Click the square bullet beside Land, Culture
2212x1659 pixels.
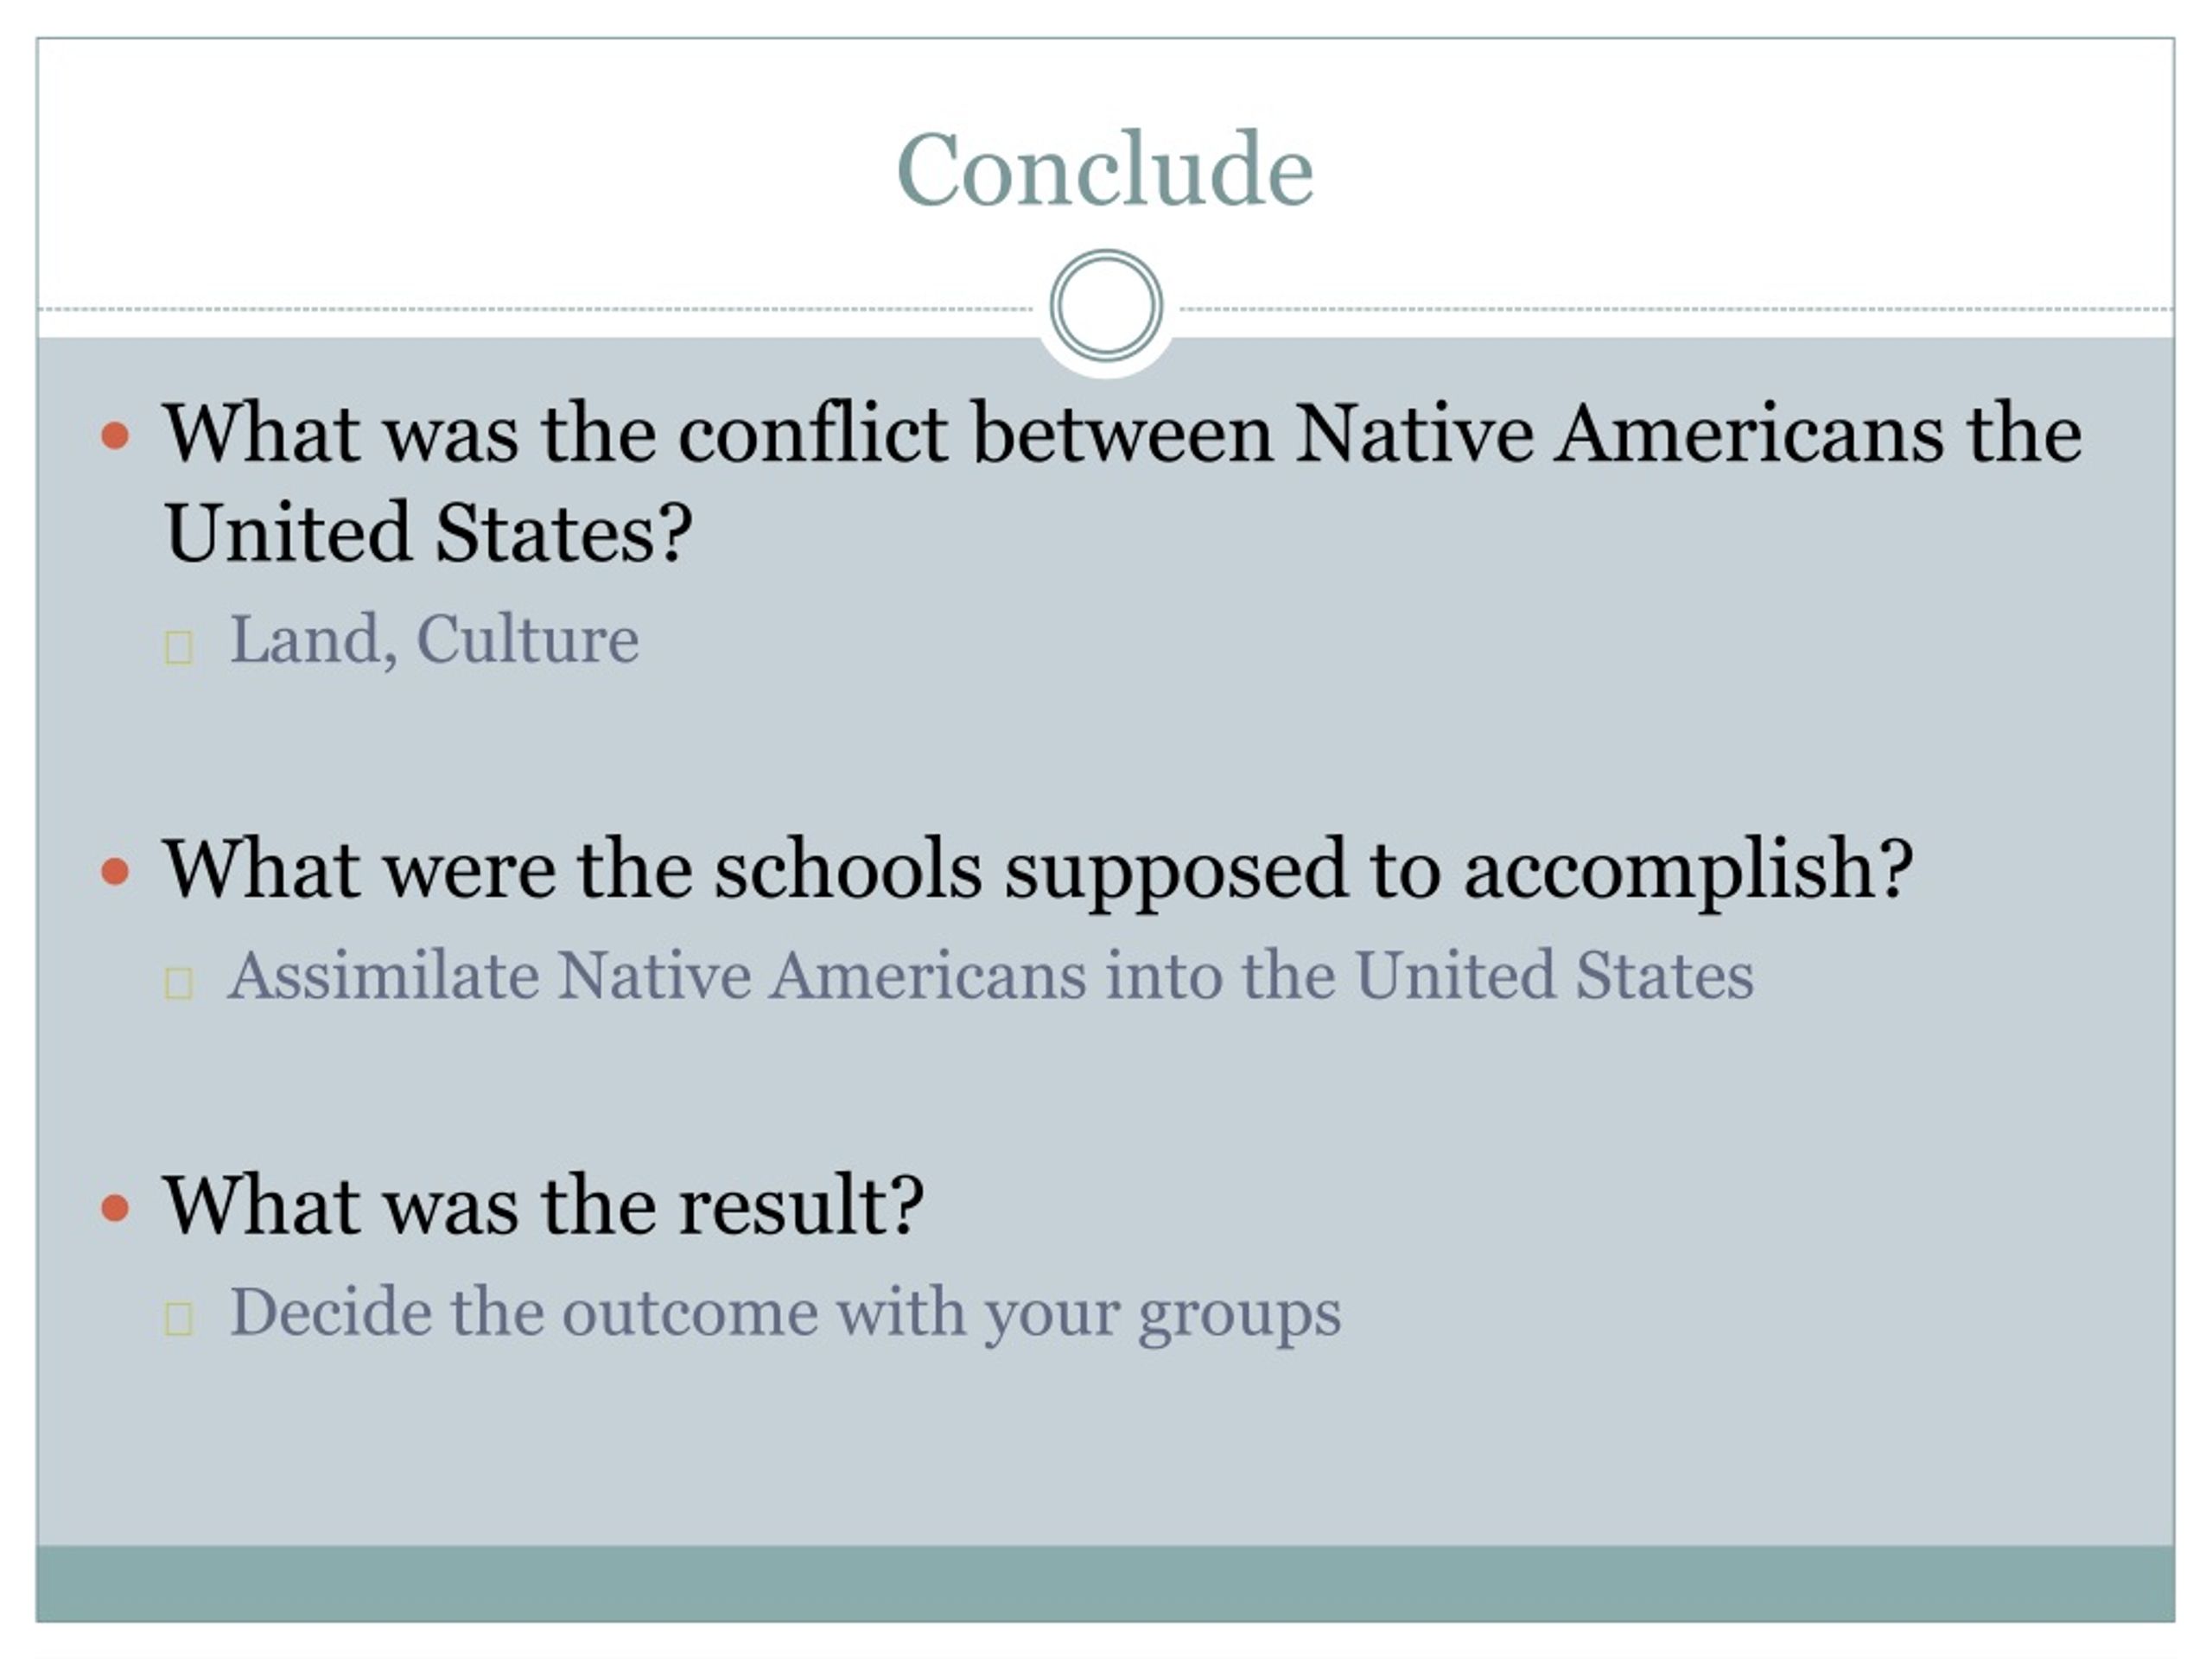(x=179, y=647)
